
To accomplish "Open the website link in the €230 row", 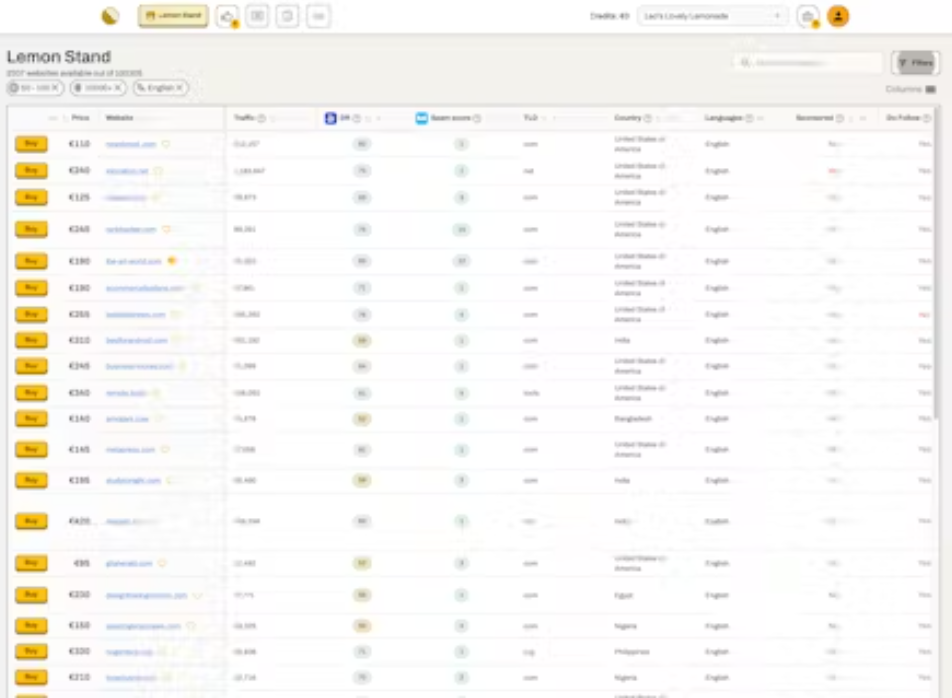I will 146,595.
